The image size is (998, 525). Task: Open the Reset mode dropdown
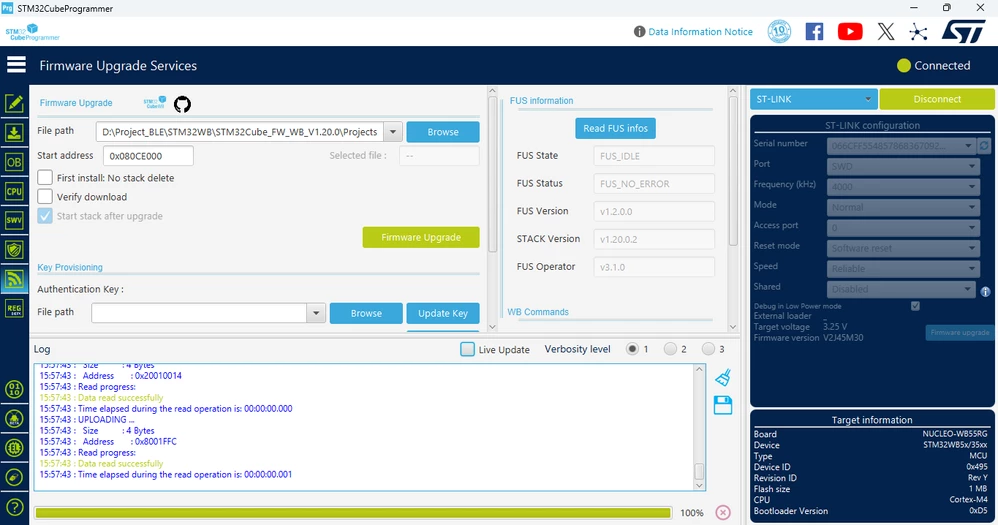pos(903,248)
